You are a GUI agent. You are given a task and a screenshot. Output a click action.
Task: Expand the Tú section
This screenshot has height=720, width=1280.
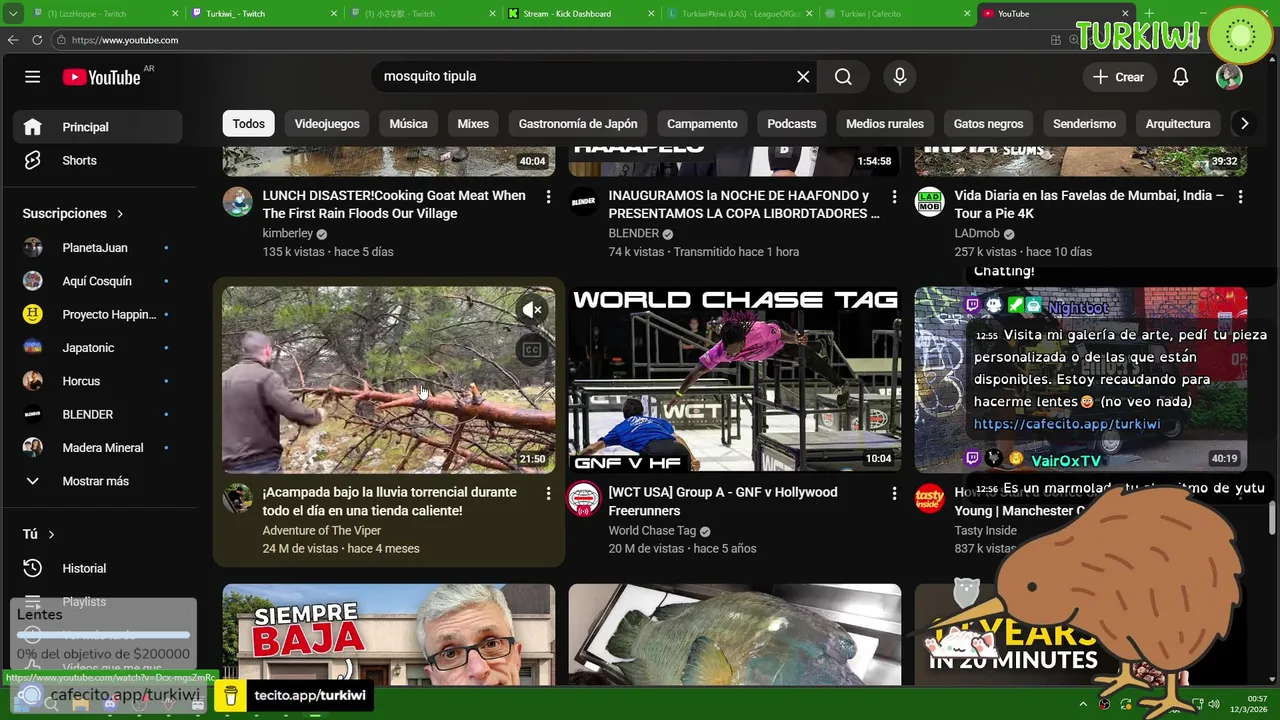tap(39, 534)
